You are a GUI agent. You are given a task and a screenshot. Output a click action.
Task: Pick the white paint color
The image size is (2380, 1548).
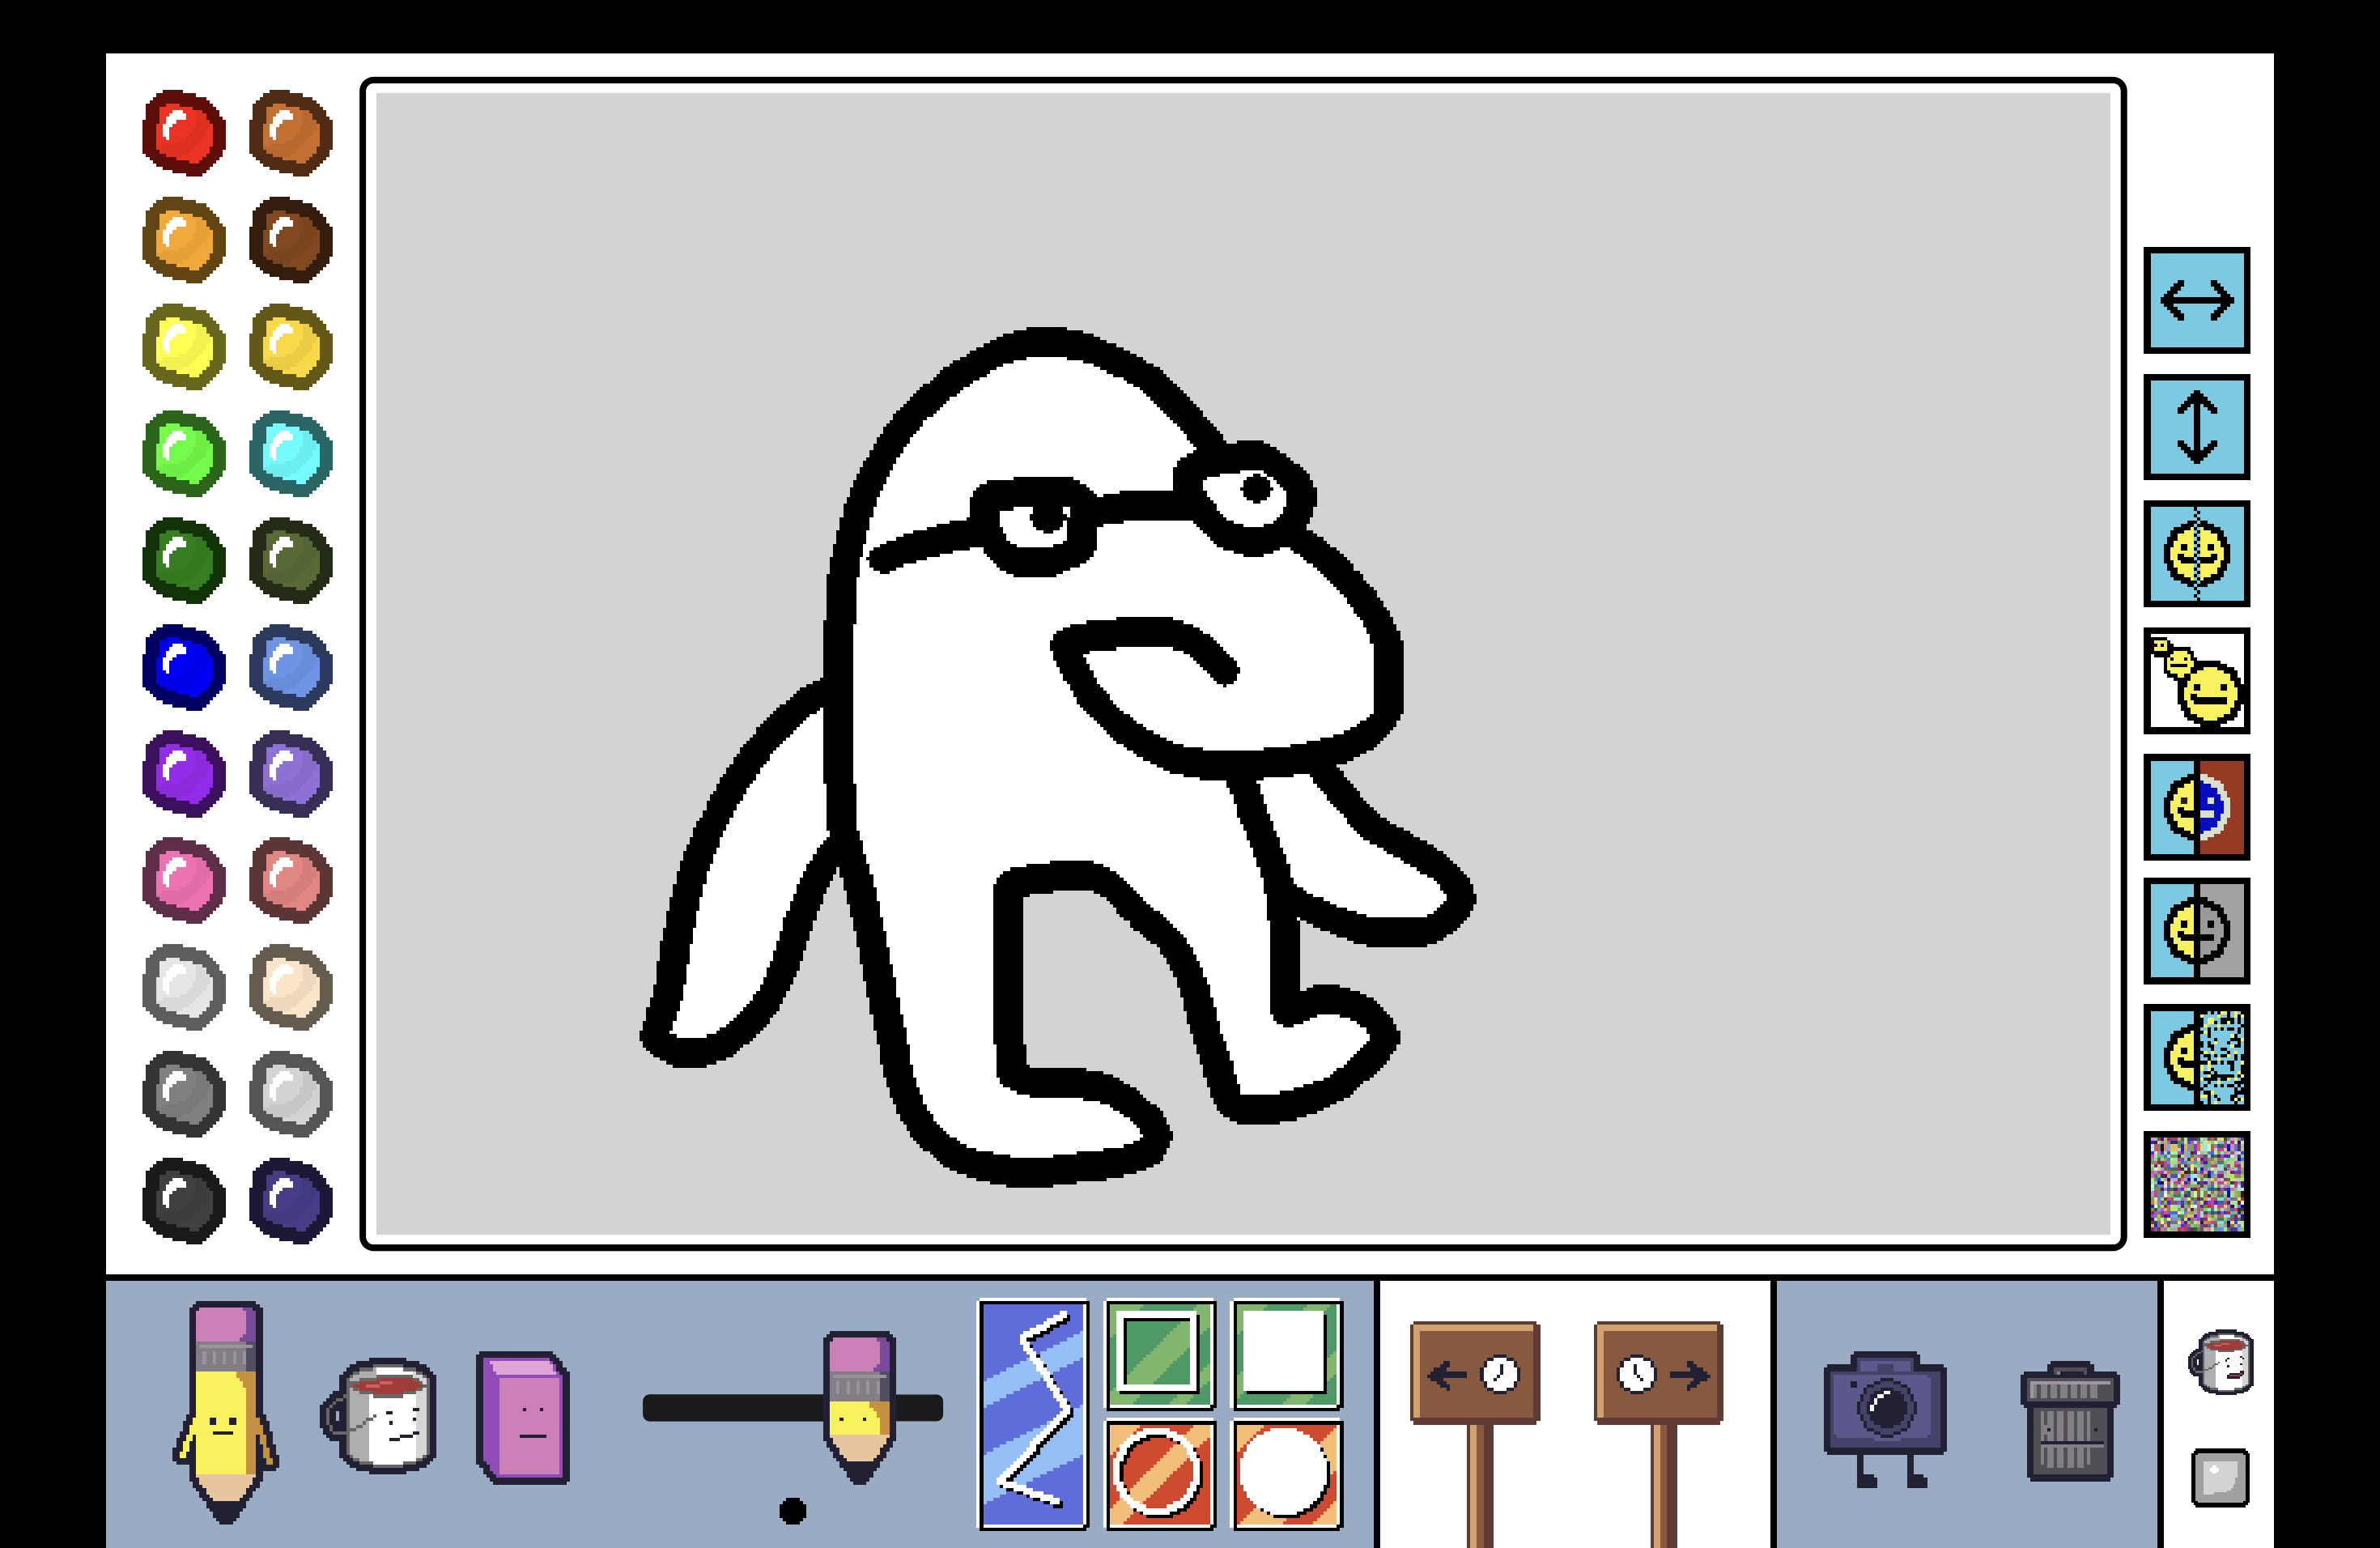click(x=184, y=987)
